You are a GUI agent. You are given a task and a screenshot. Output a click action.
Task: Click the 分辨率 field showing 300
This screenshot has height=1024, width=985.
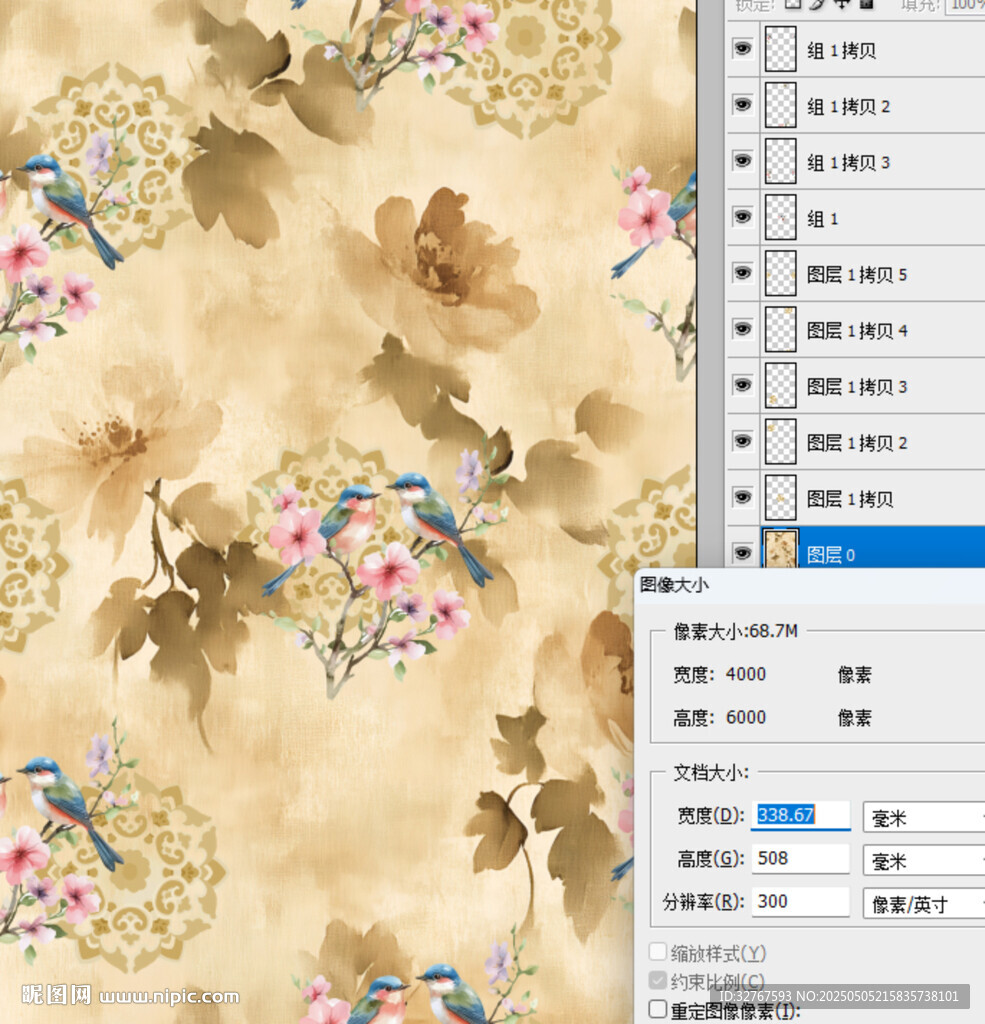pyautogui.click(x=800, y=902)
